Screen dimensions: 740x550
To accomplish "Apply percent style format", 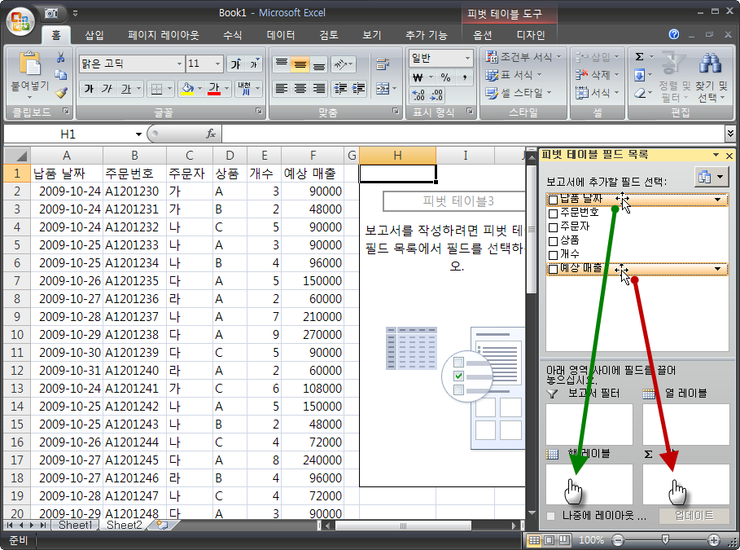I will click(446, 77).
